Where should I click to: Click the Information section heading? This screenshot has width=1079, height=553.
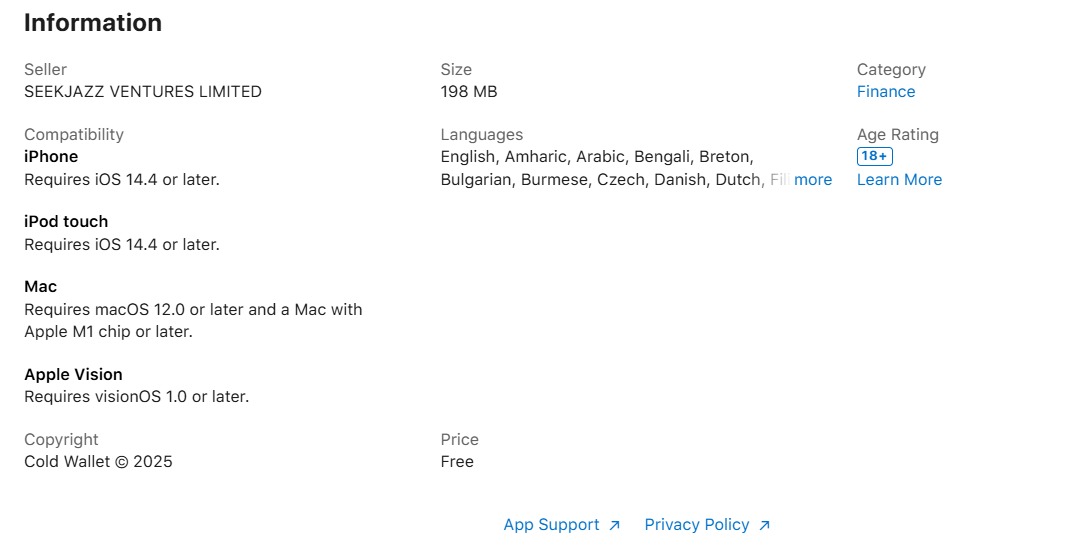click(93, 23)
